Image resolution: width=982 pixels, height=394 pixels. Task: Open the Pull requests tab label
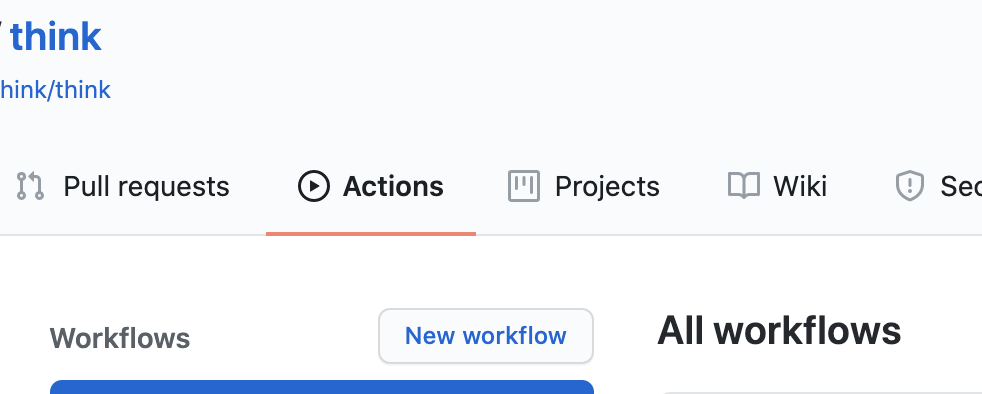click(x=147, y=187)
